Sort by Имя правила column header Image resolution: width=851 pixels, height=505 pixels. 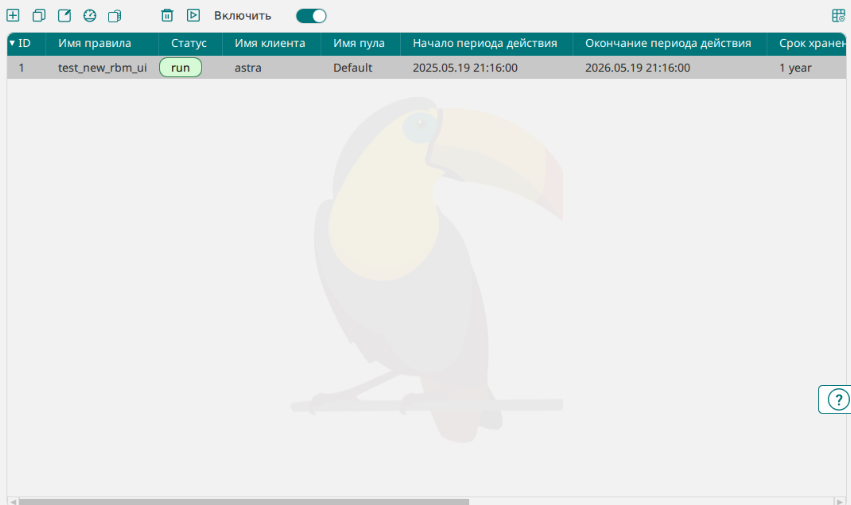[94, 44]
